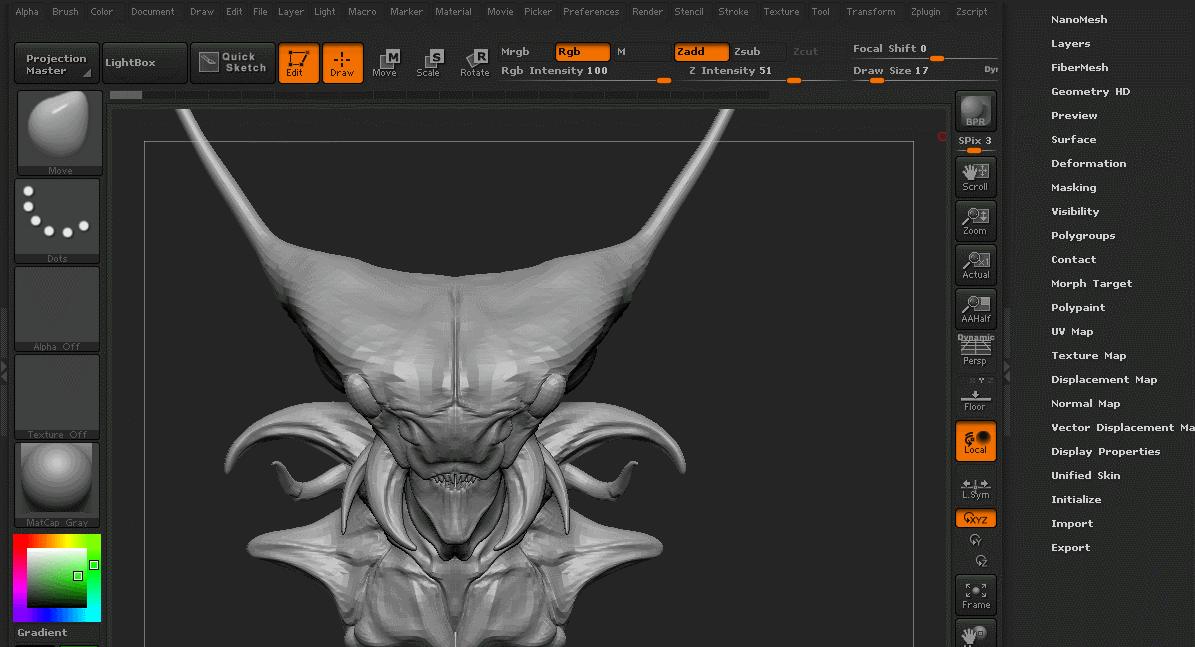1195x647 pixels.
Task: Select the Scale transform tool
Action: (x=428, y=62)
